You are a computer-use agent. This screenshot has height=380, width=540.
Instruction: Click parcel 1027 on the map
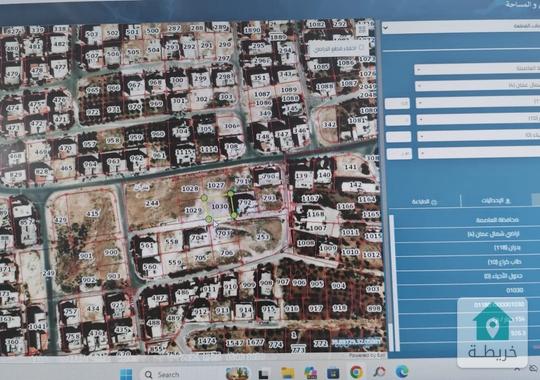[216, 185]
